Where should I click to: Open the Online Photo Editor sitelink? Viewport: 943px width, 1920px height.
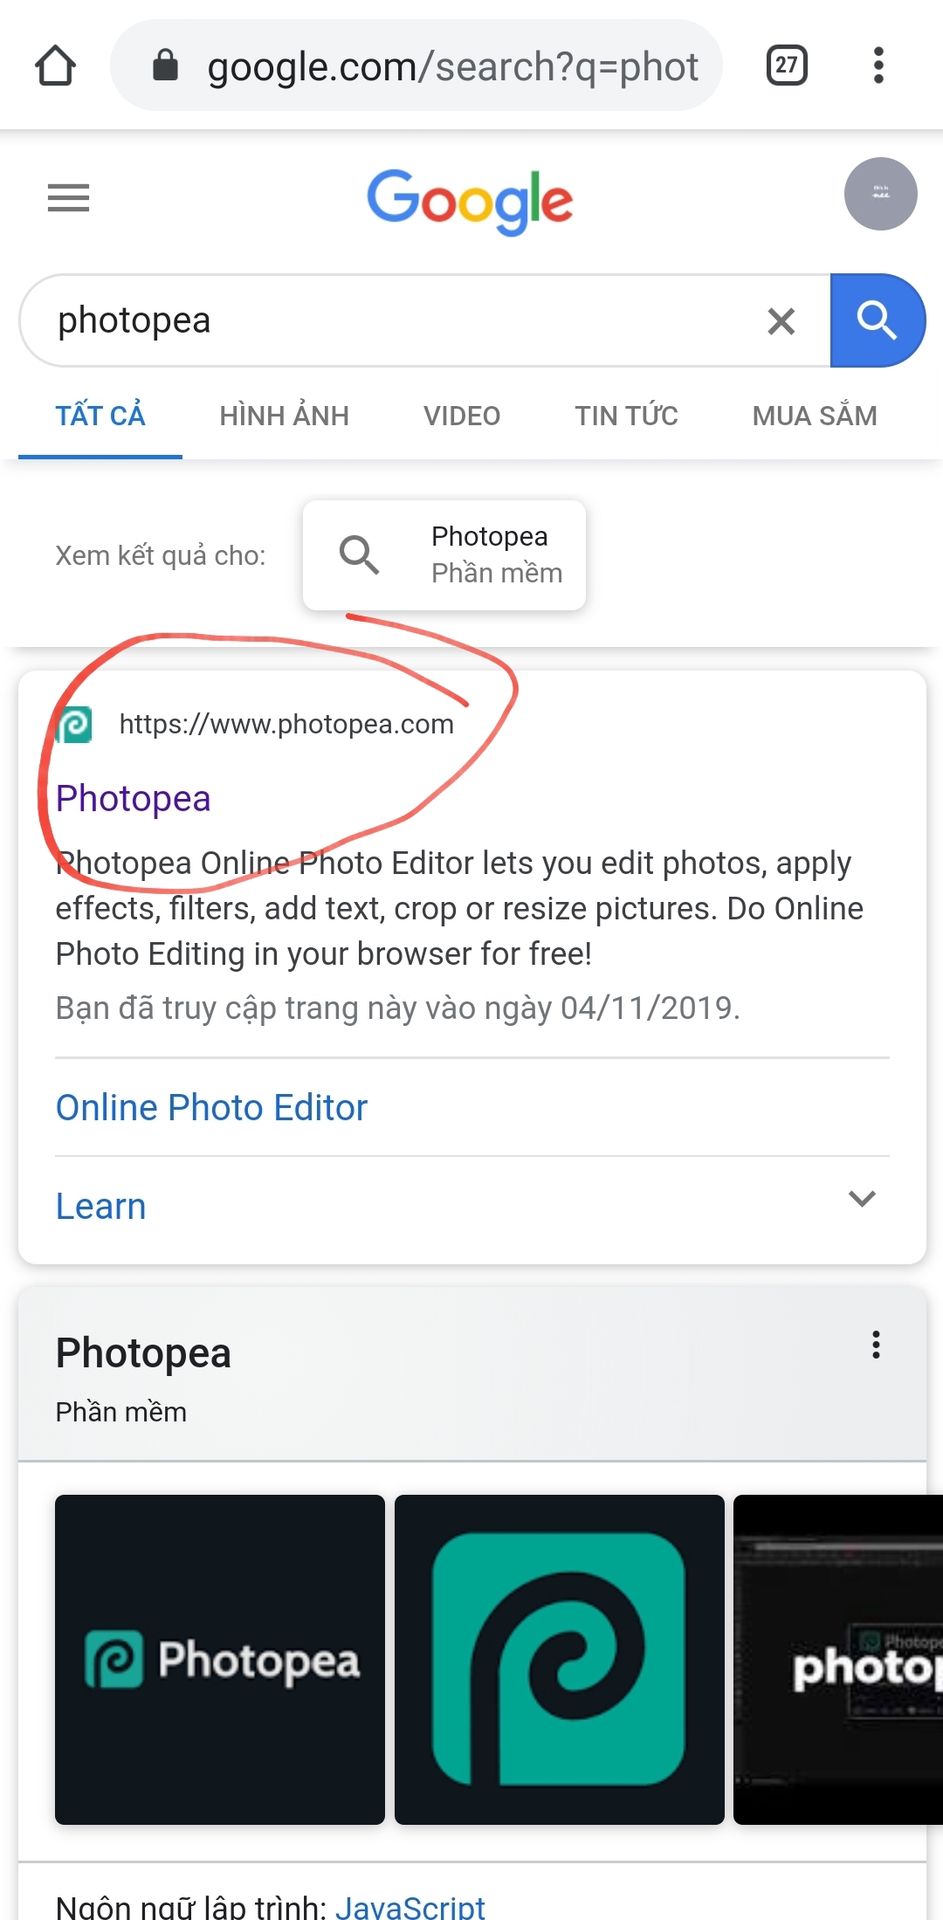pos(212,1108)
